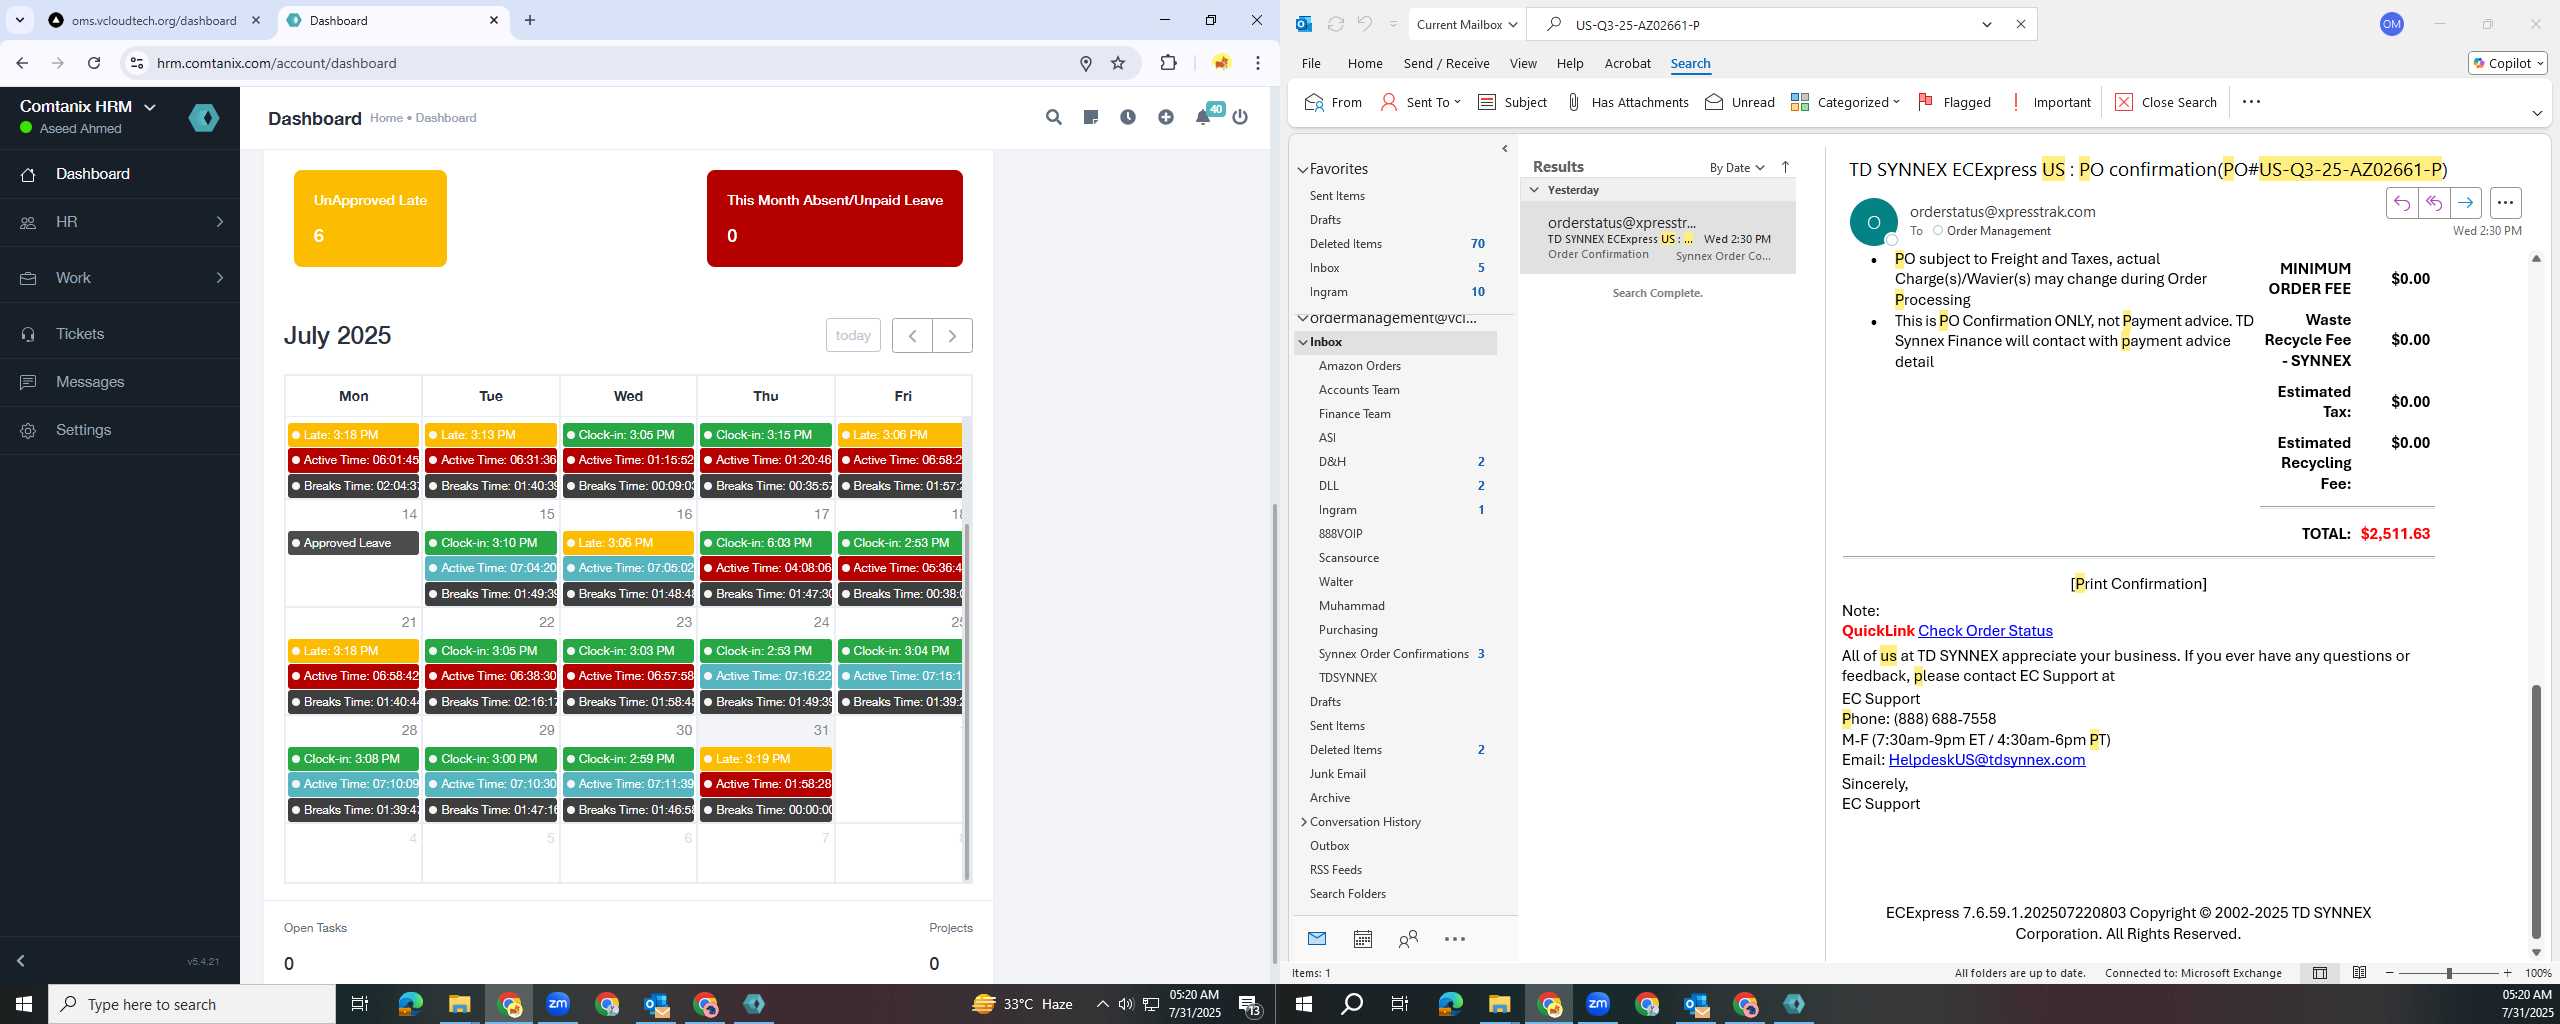
Task: Open the Categorized filter dropdown
Action: tap(1845, 102)
